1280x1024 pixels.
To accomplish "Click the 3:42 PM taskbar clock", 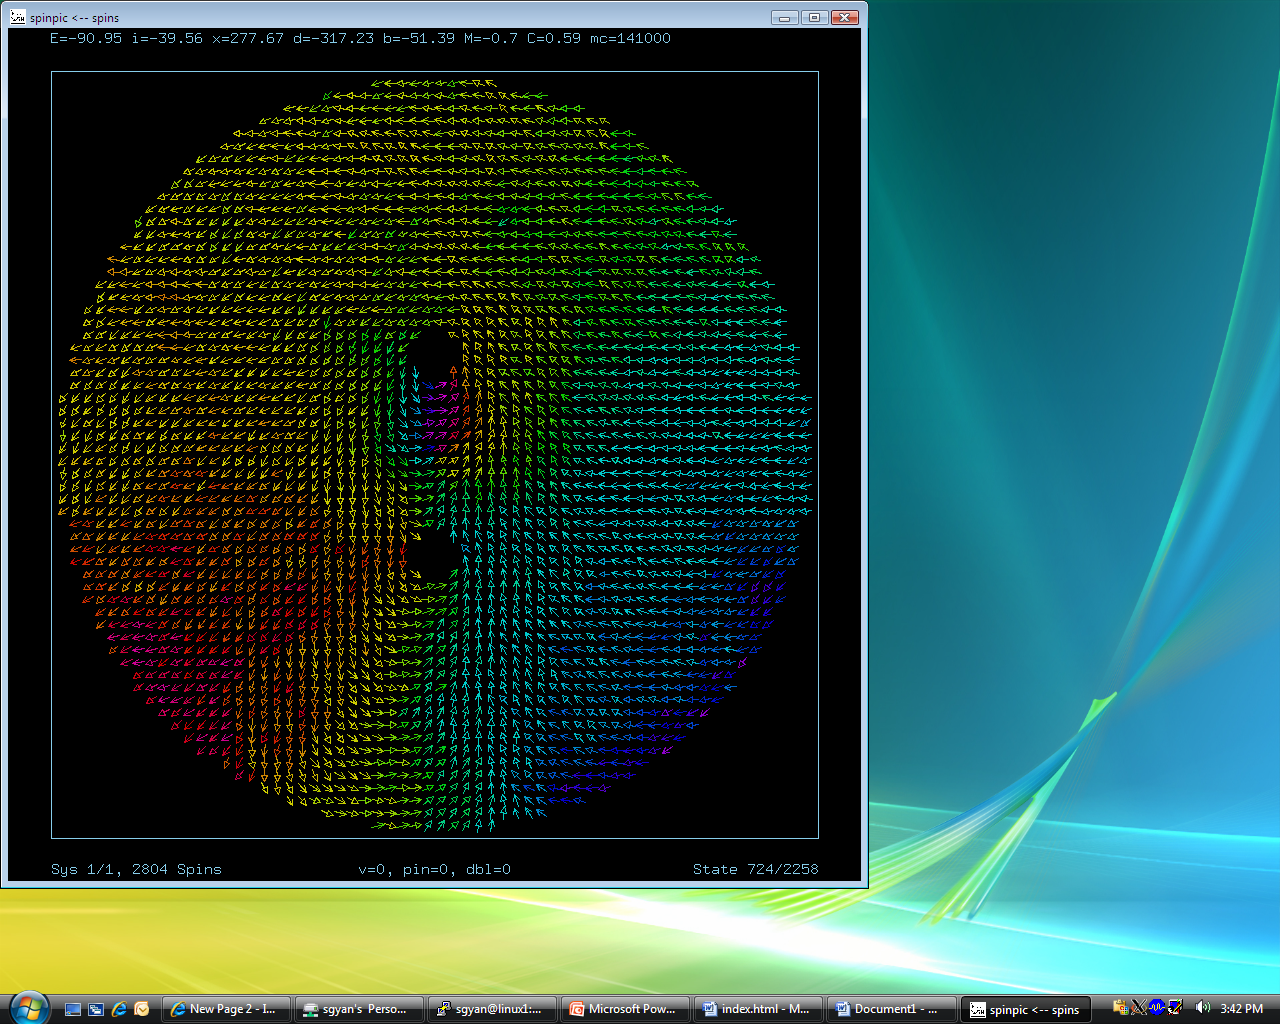I will pyautogui.click(x=1241, y=1009).
